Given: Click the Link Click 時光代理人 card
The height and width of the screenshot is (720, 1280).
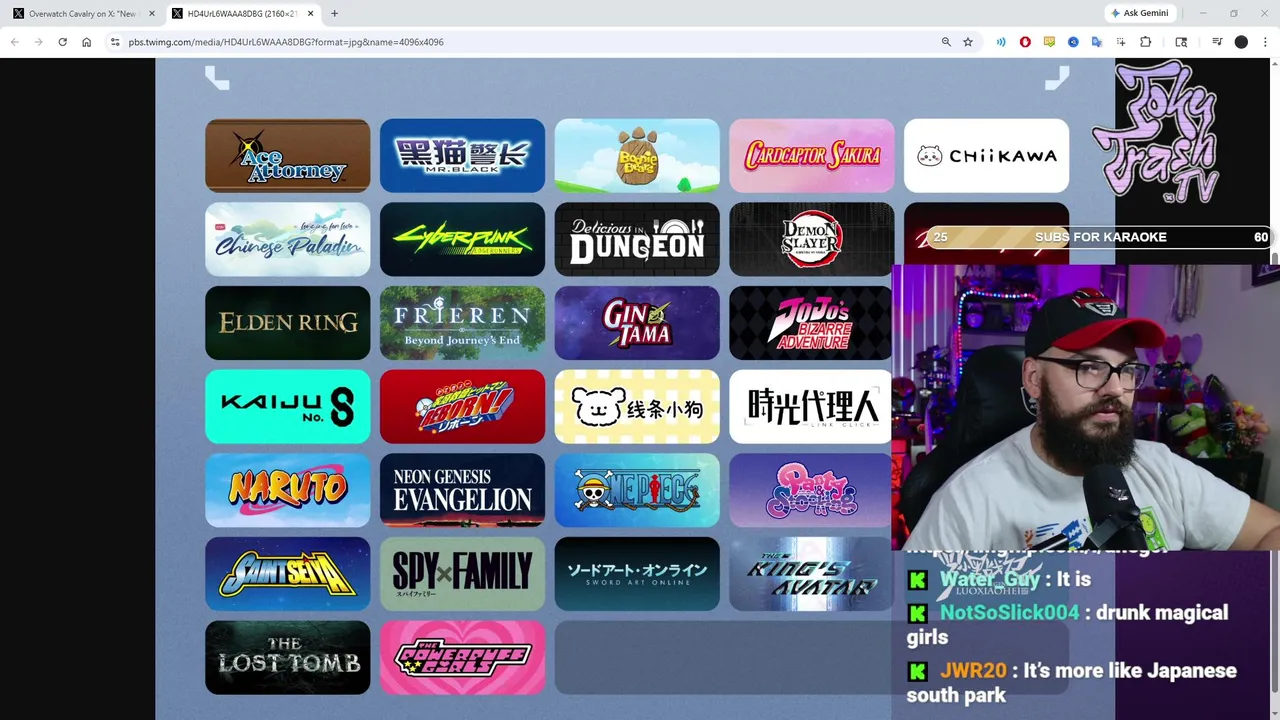Looking at the screenshot, I should (x=810, y=406).
